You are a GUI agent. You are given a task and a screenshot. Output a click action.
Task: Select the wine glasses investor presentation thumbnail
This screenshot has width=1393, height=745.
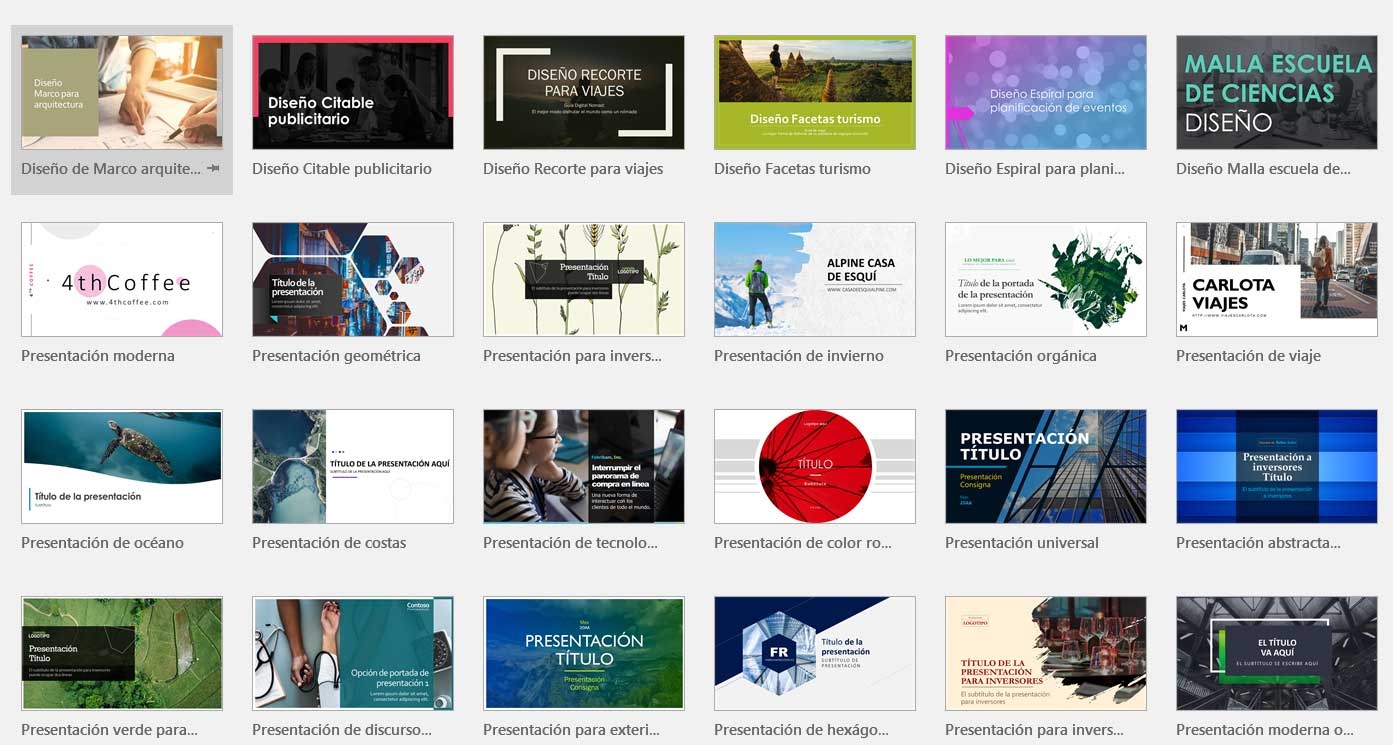1046,653
